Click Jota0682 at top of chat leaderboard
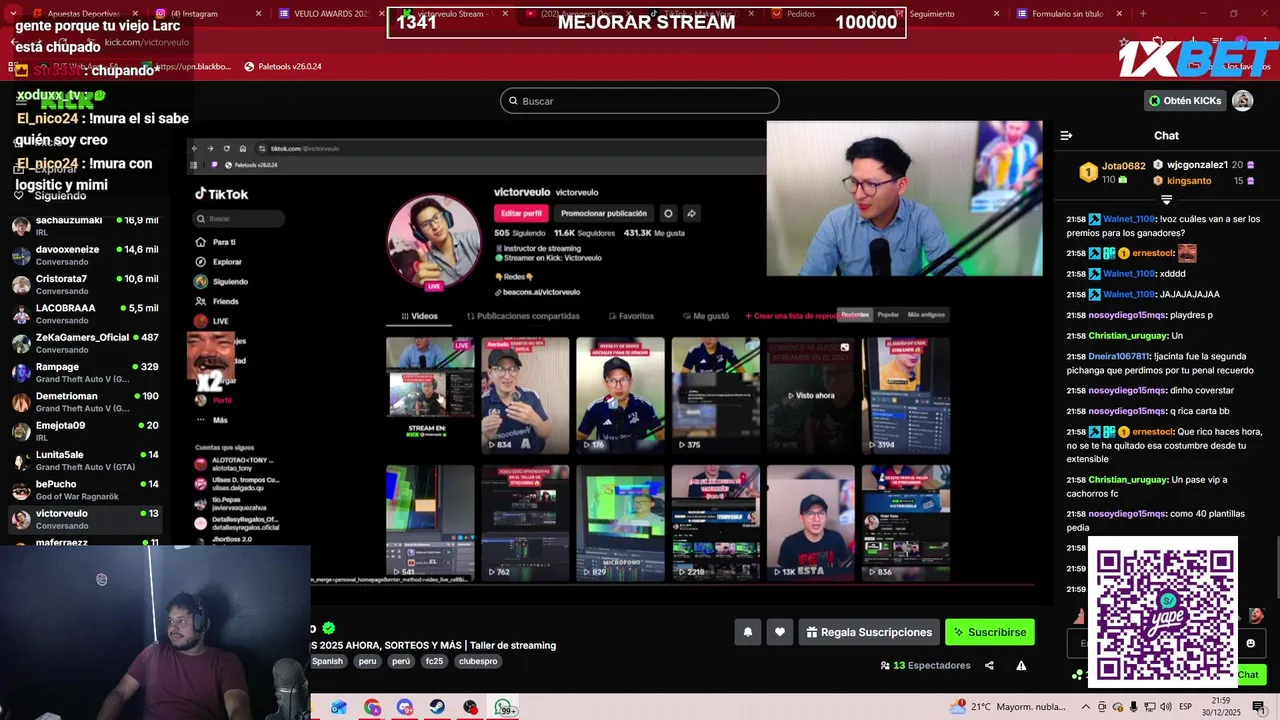 1123,166
